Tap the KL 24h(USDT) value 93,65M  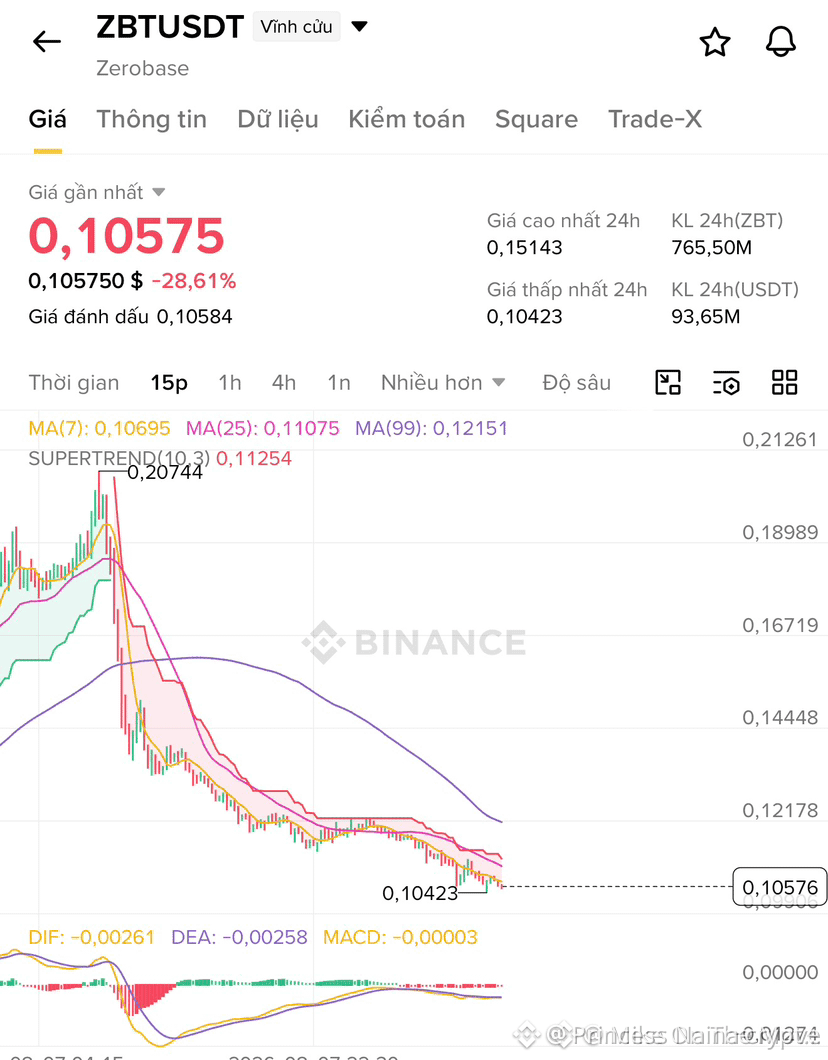pyautogui.click(x=706, y=316)
